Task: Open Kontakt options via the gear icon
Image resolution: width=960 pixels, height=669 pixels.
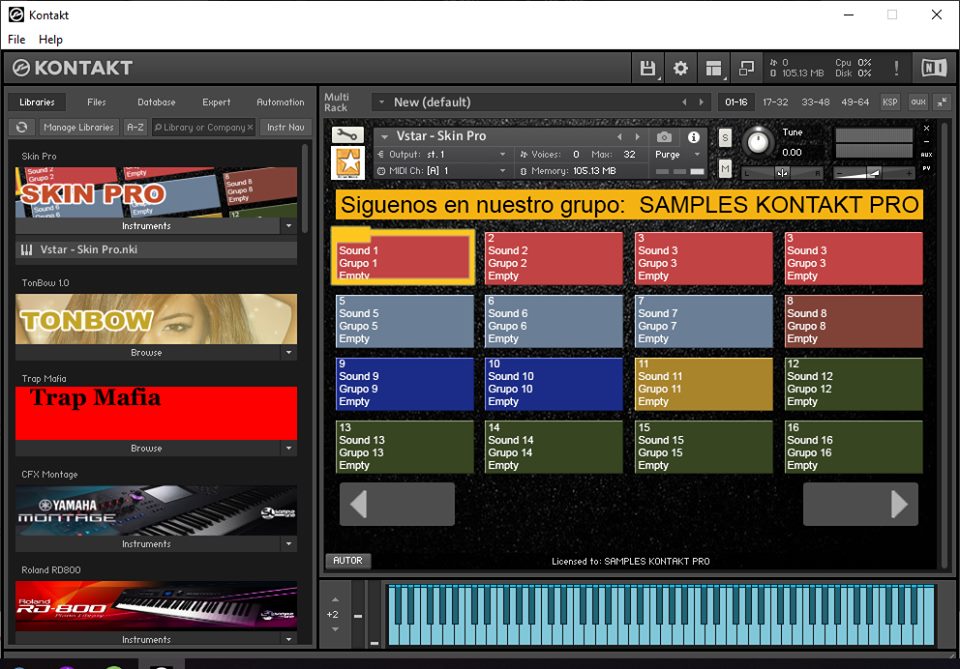Action: [x=680, y=67]
